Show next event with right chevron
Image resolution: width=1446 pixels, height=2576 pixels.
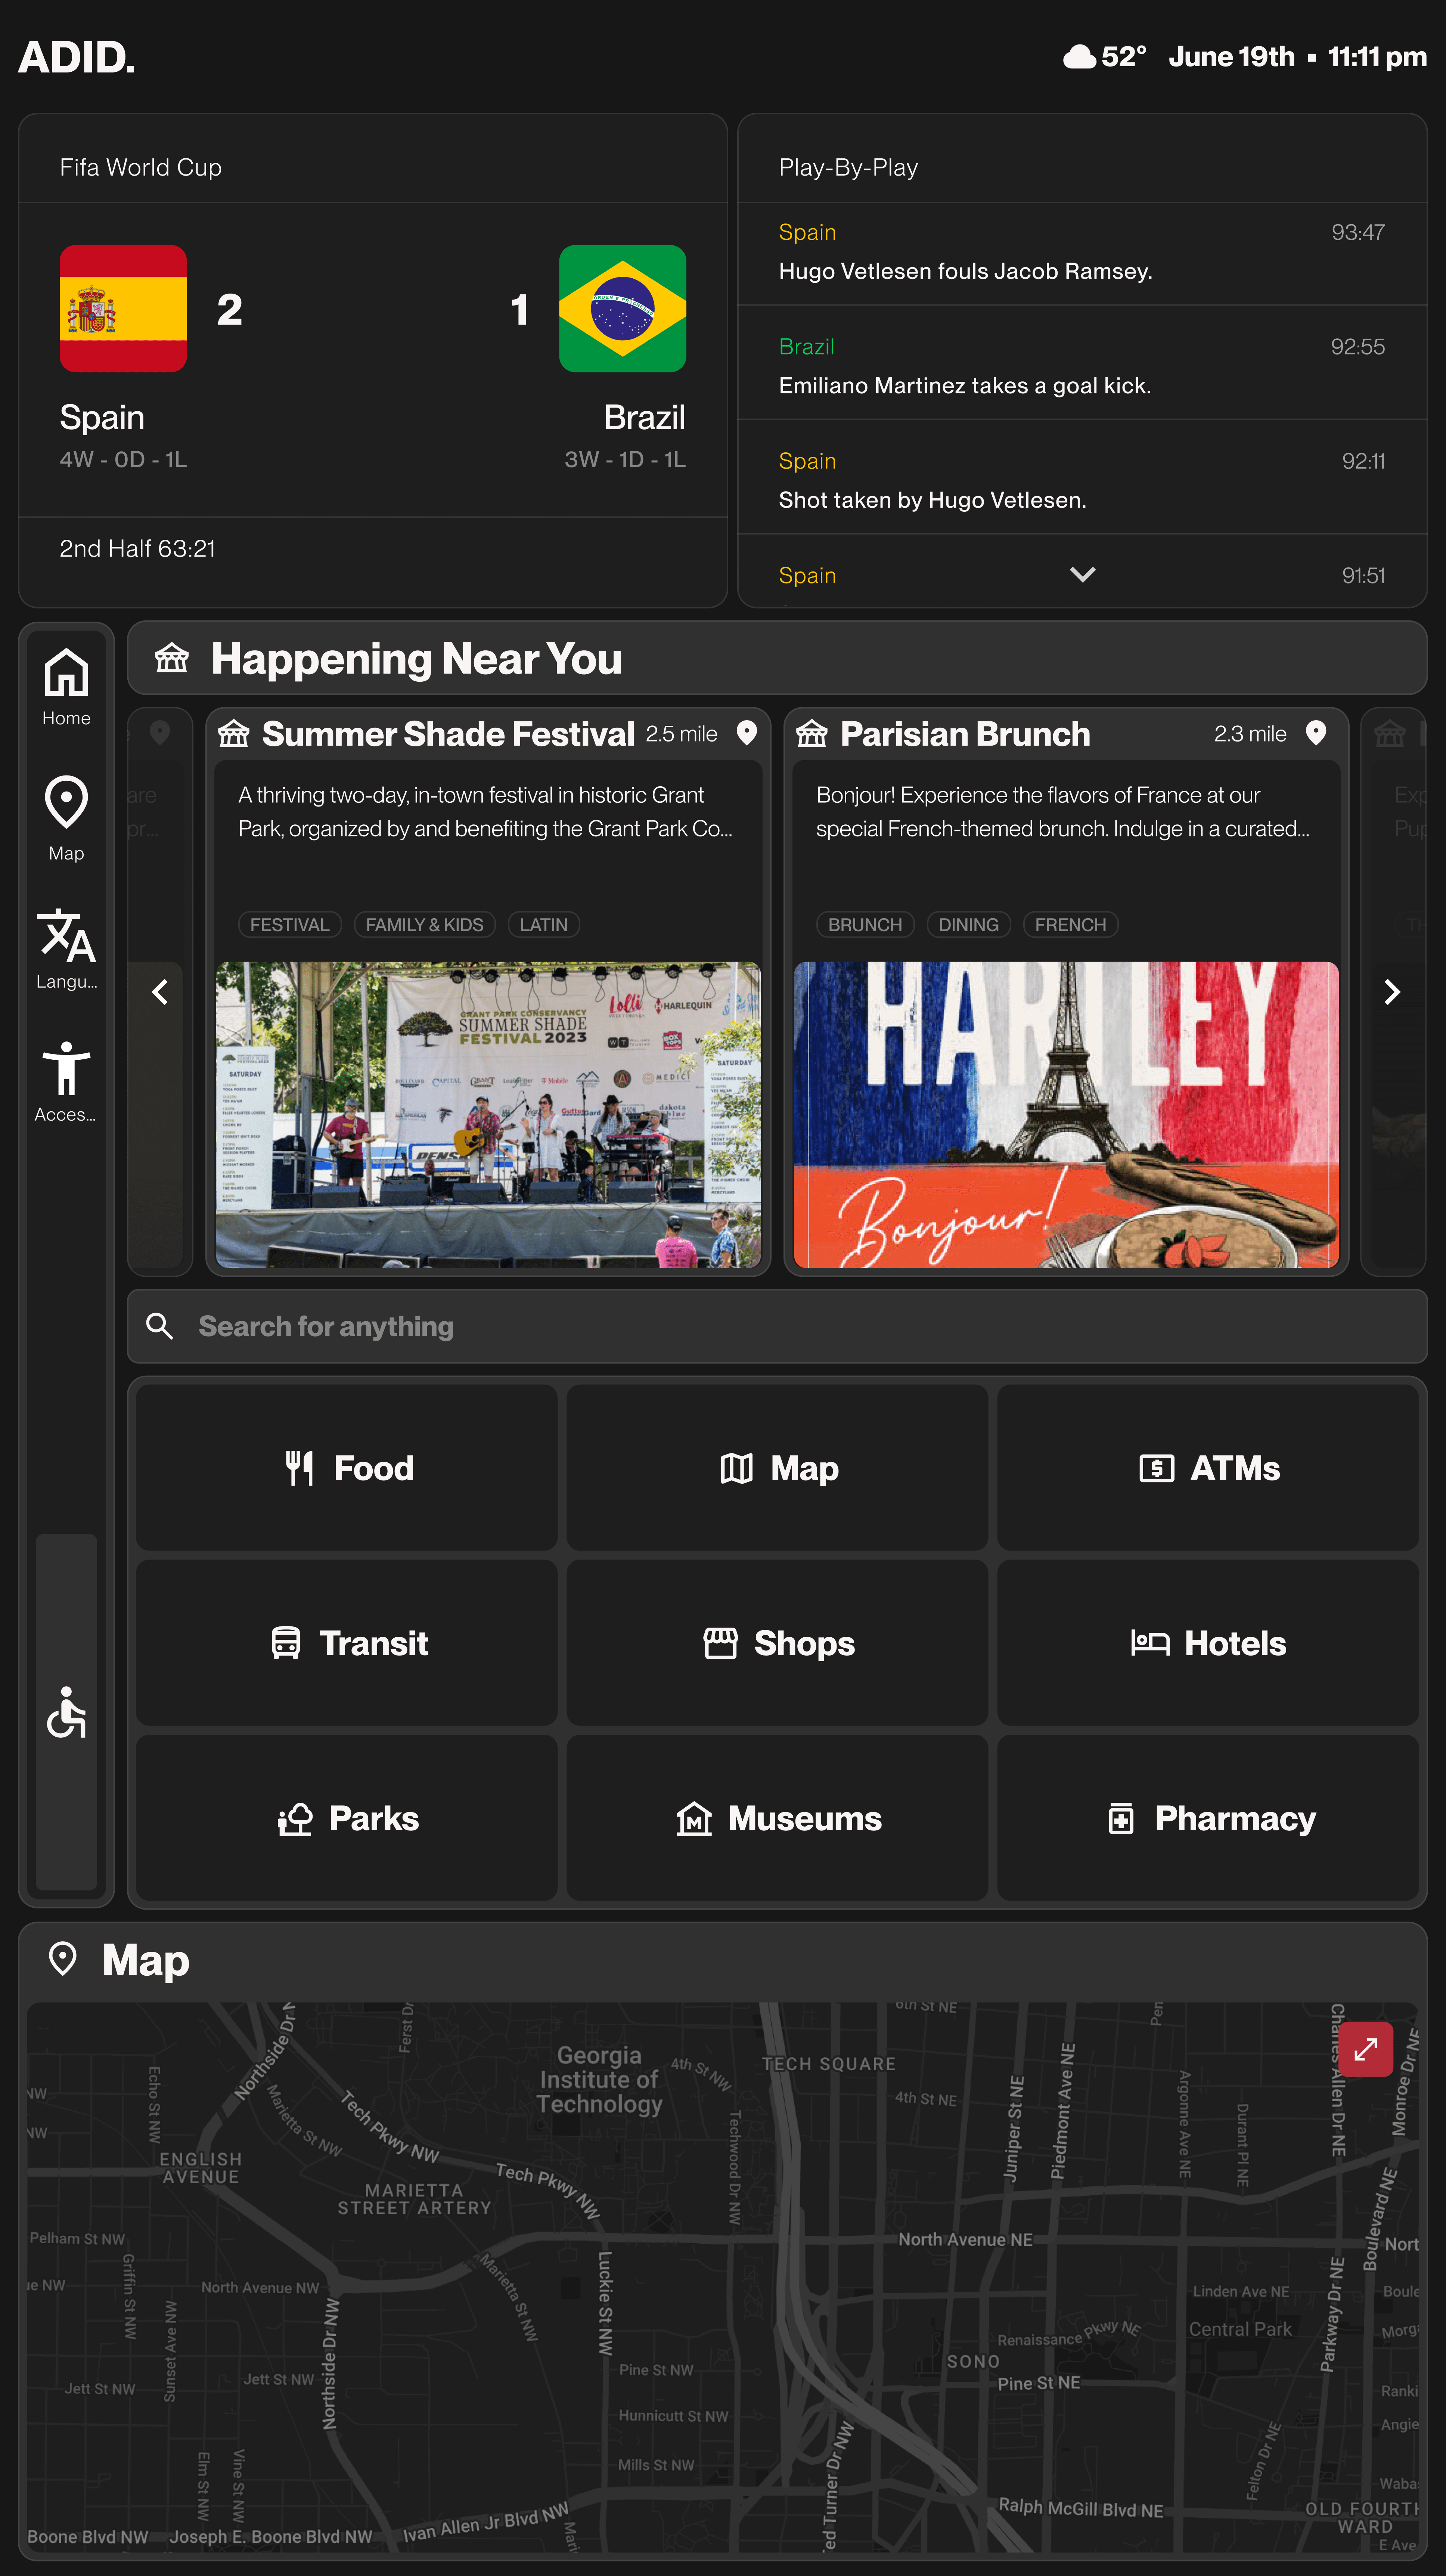coord(1391,992)
